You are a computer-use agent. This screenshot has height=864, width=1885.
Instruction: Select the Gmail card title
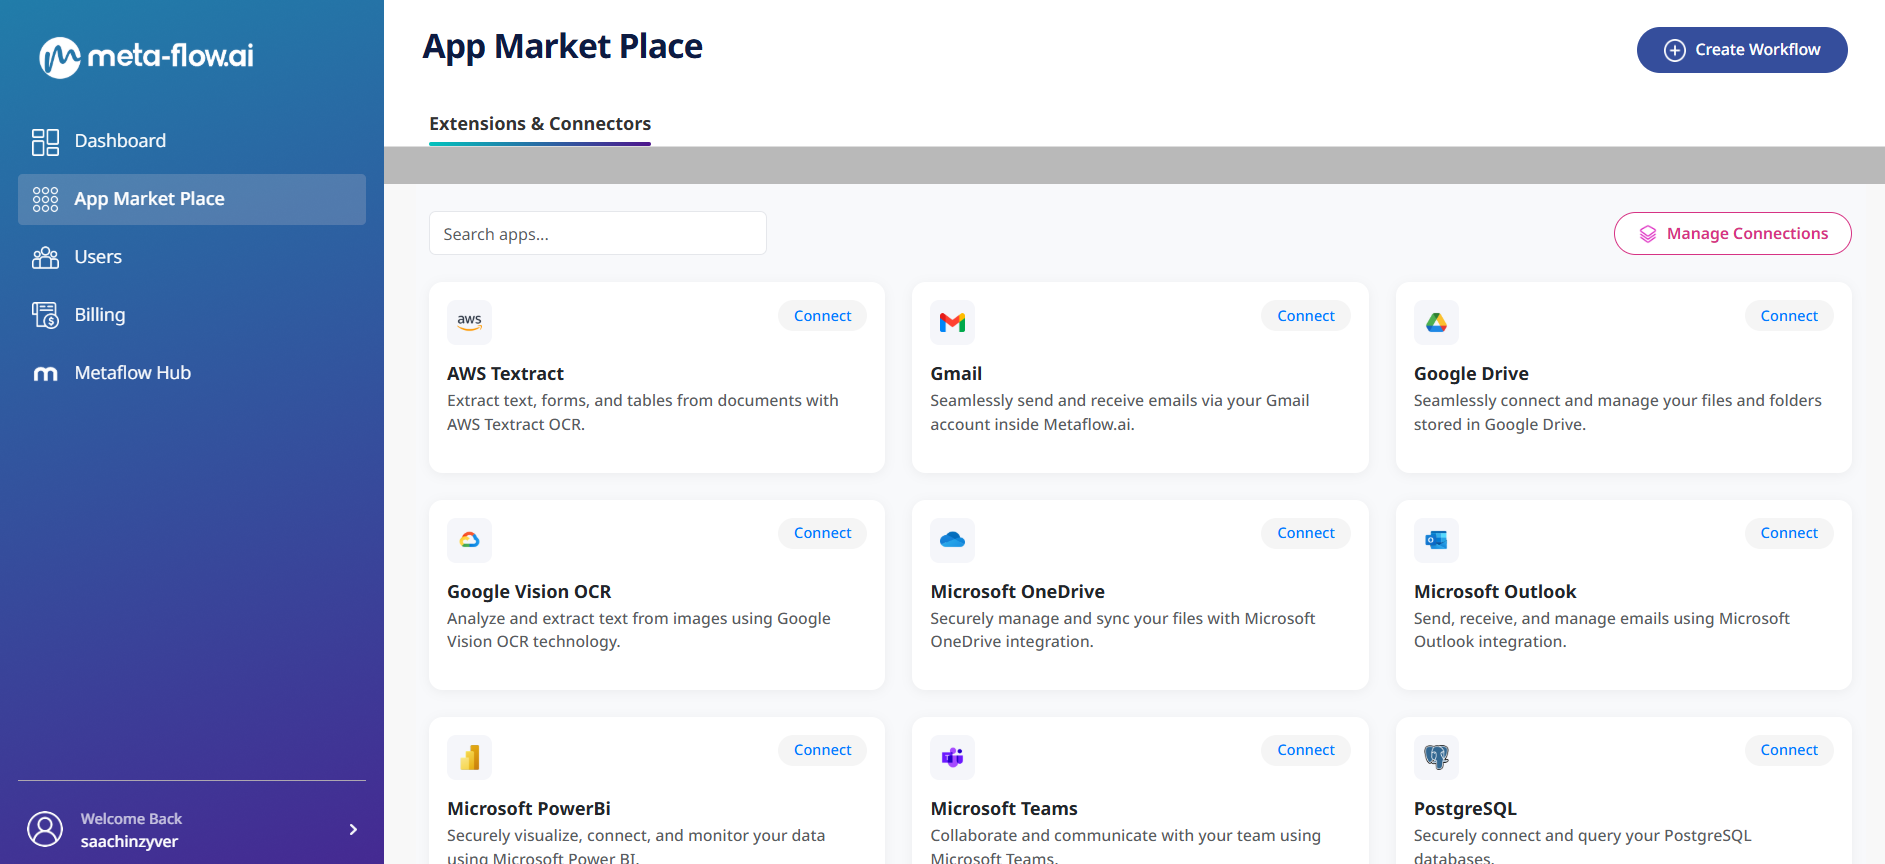[956, 374]
